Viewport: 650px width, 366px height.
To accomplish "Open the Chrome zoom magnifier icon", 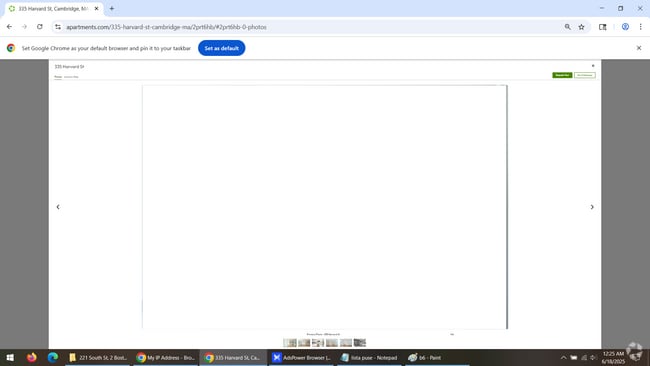I will pyautogui.click(x=568, y=27).
